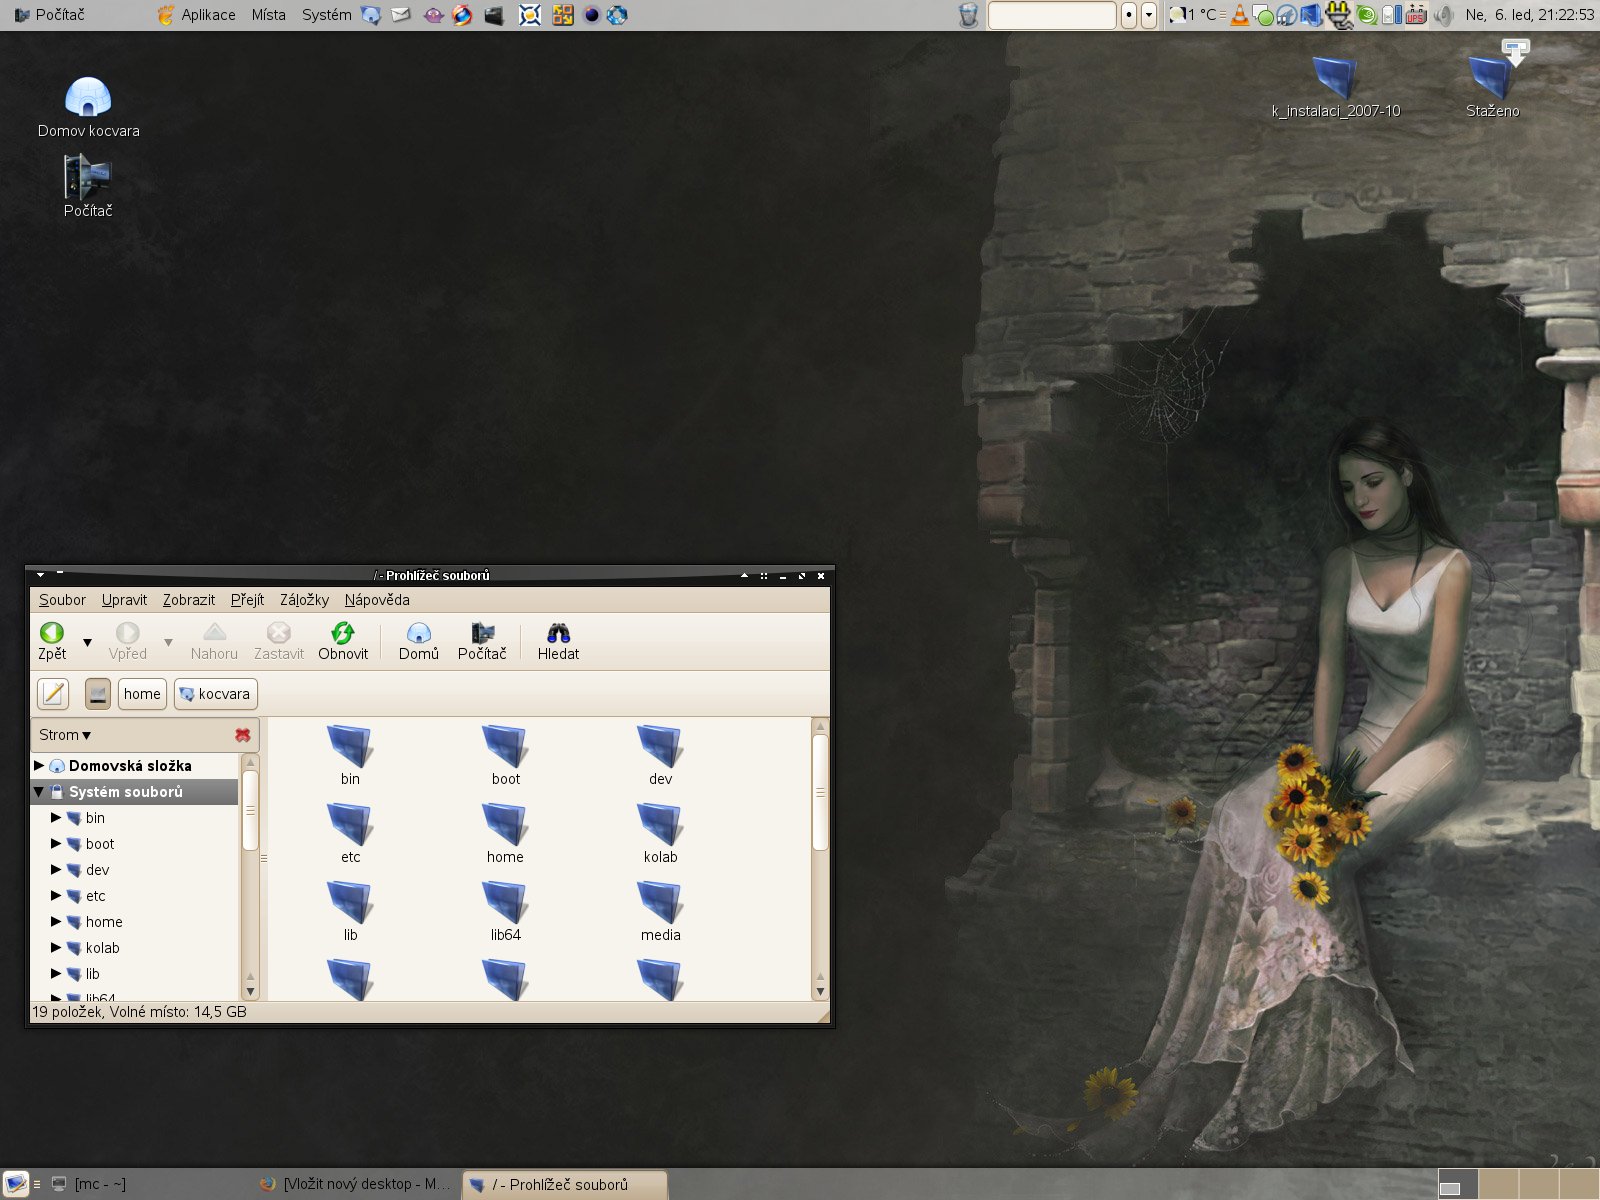The width and height of the screenshot is (1600, 1200).
Task: Select the home folder icon in main view
Action: 505,825
